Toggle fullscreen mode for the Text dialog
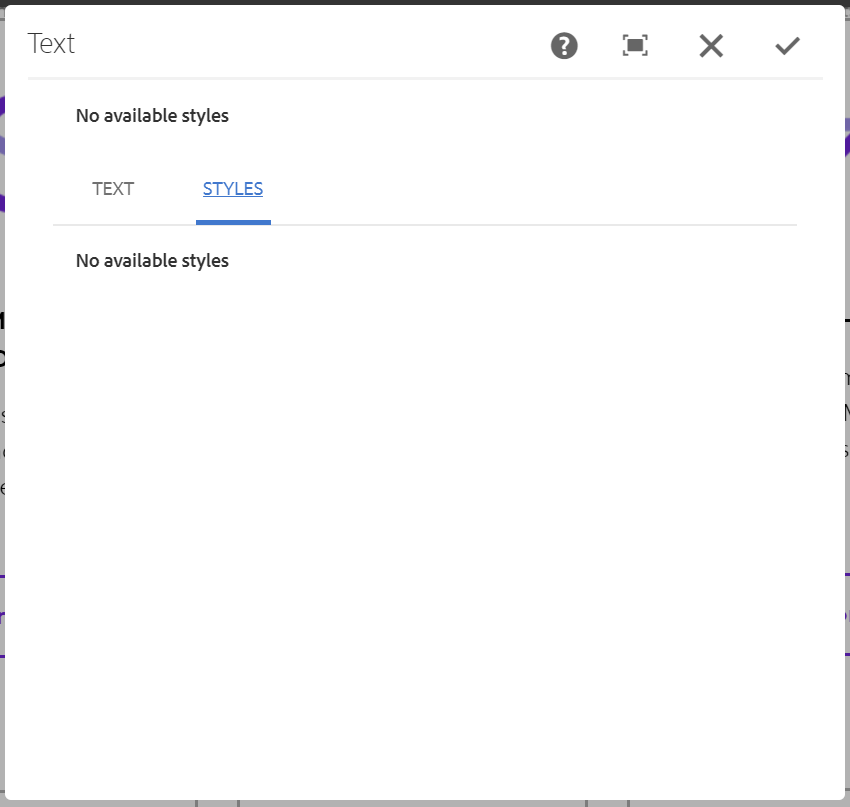Viewport: 850px width, 807px height. (635, 46)
